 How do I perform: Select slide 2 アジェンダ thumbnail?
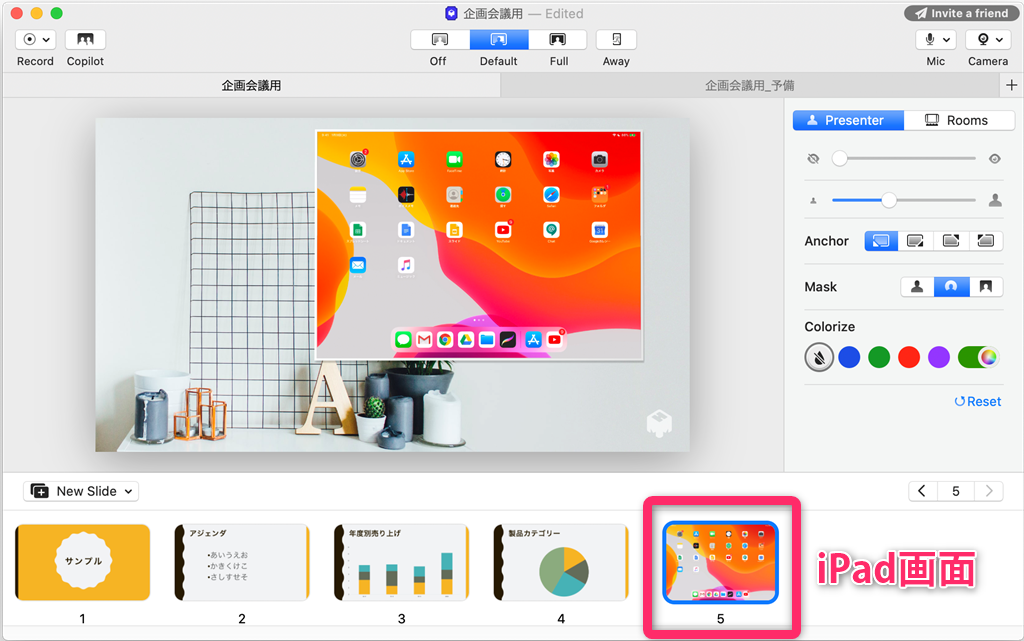tap(242, 562)
